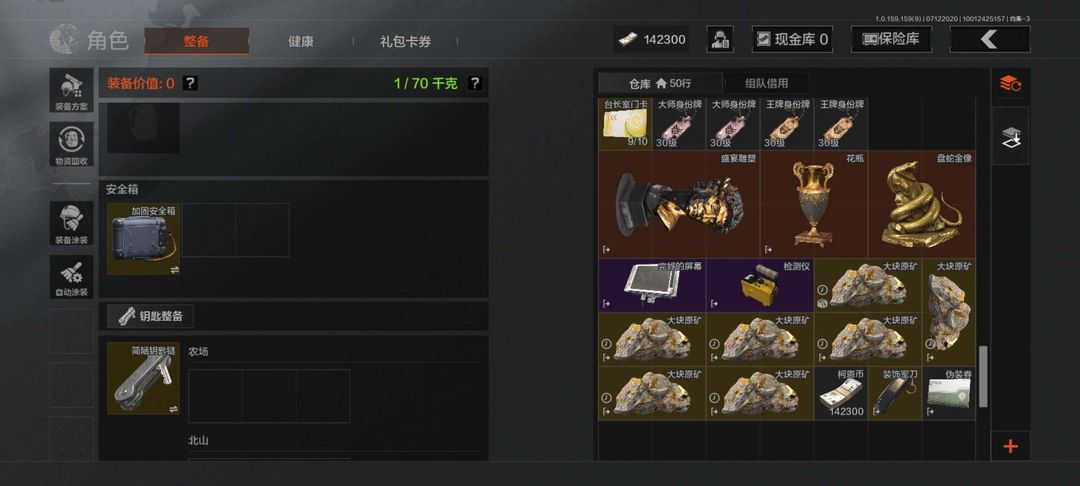
Task: Click the warehouse sort icon at top right
Action: [1010, 84]
